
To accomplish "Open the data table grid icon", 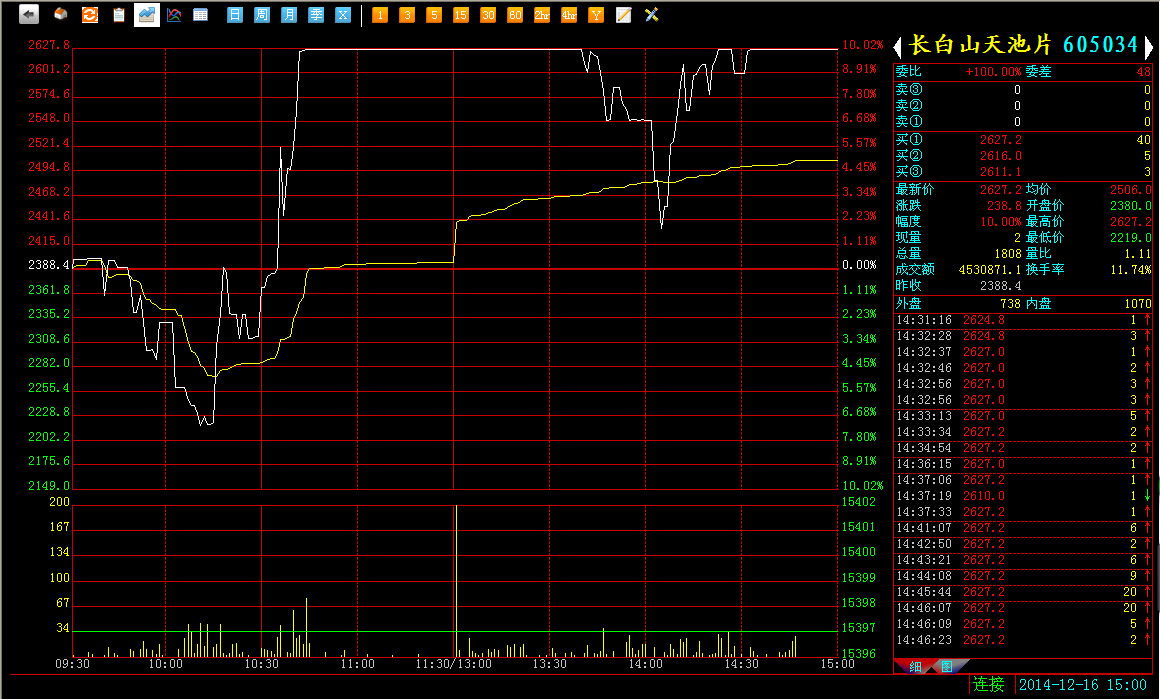I will (200, 14).
